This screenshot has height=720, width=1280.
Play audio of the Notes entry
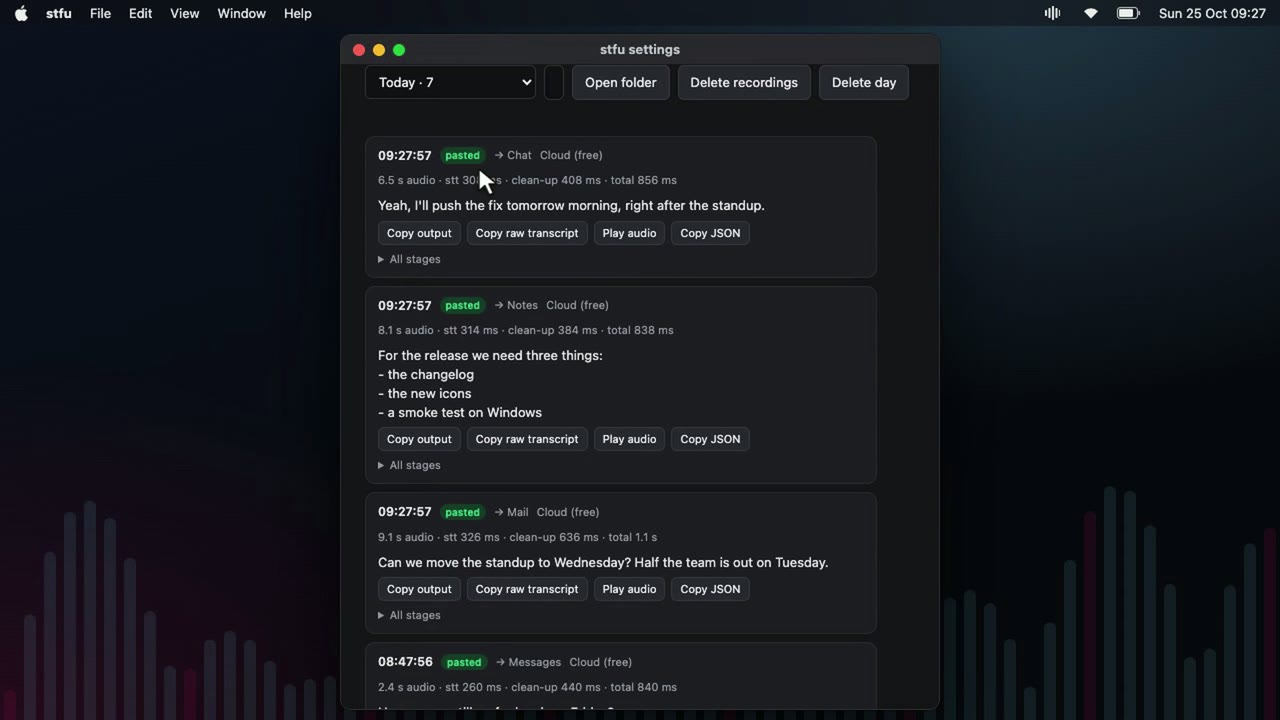tap(629, 439)
